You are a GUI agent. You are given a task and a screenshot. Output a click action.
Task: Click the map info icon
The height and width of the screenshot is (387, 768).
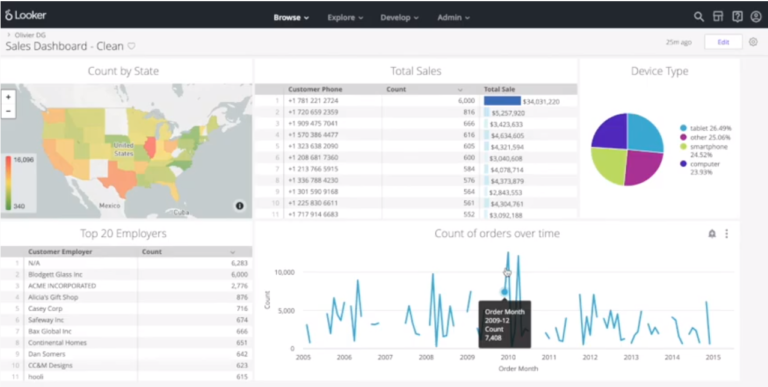[240, 206]
